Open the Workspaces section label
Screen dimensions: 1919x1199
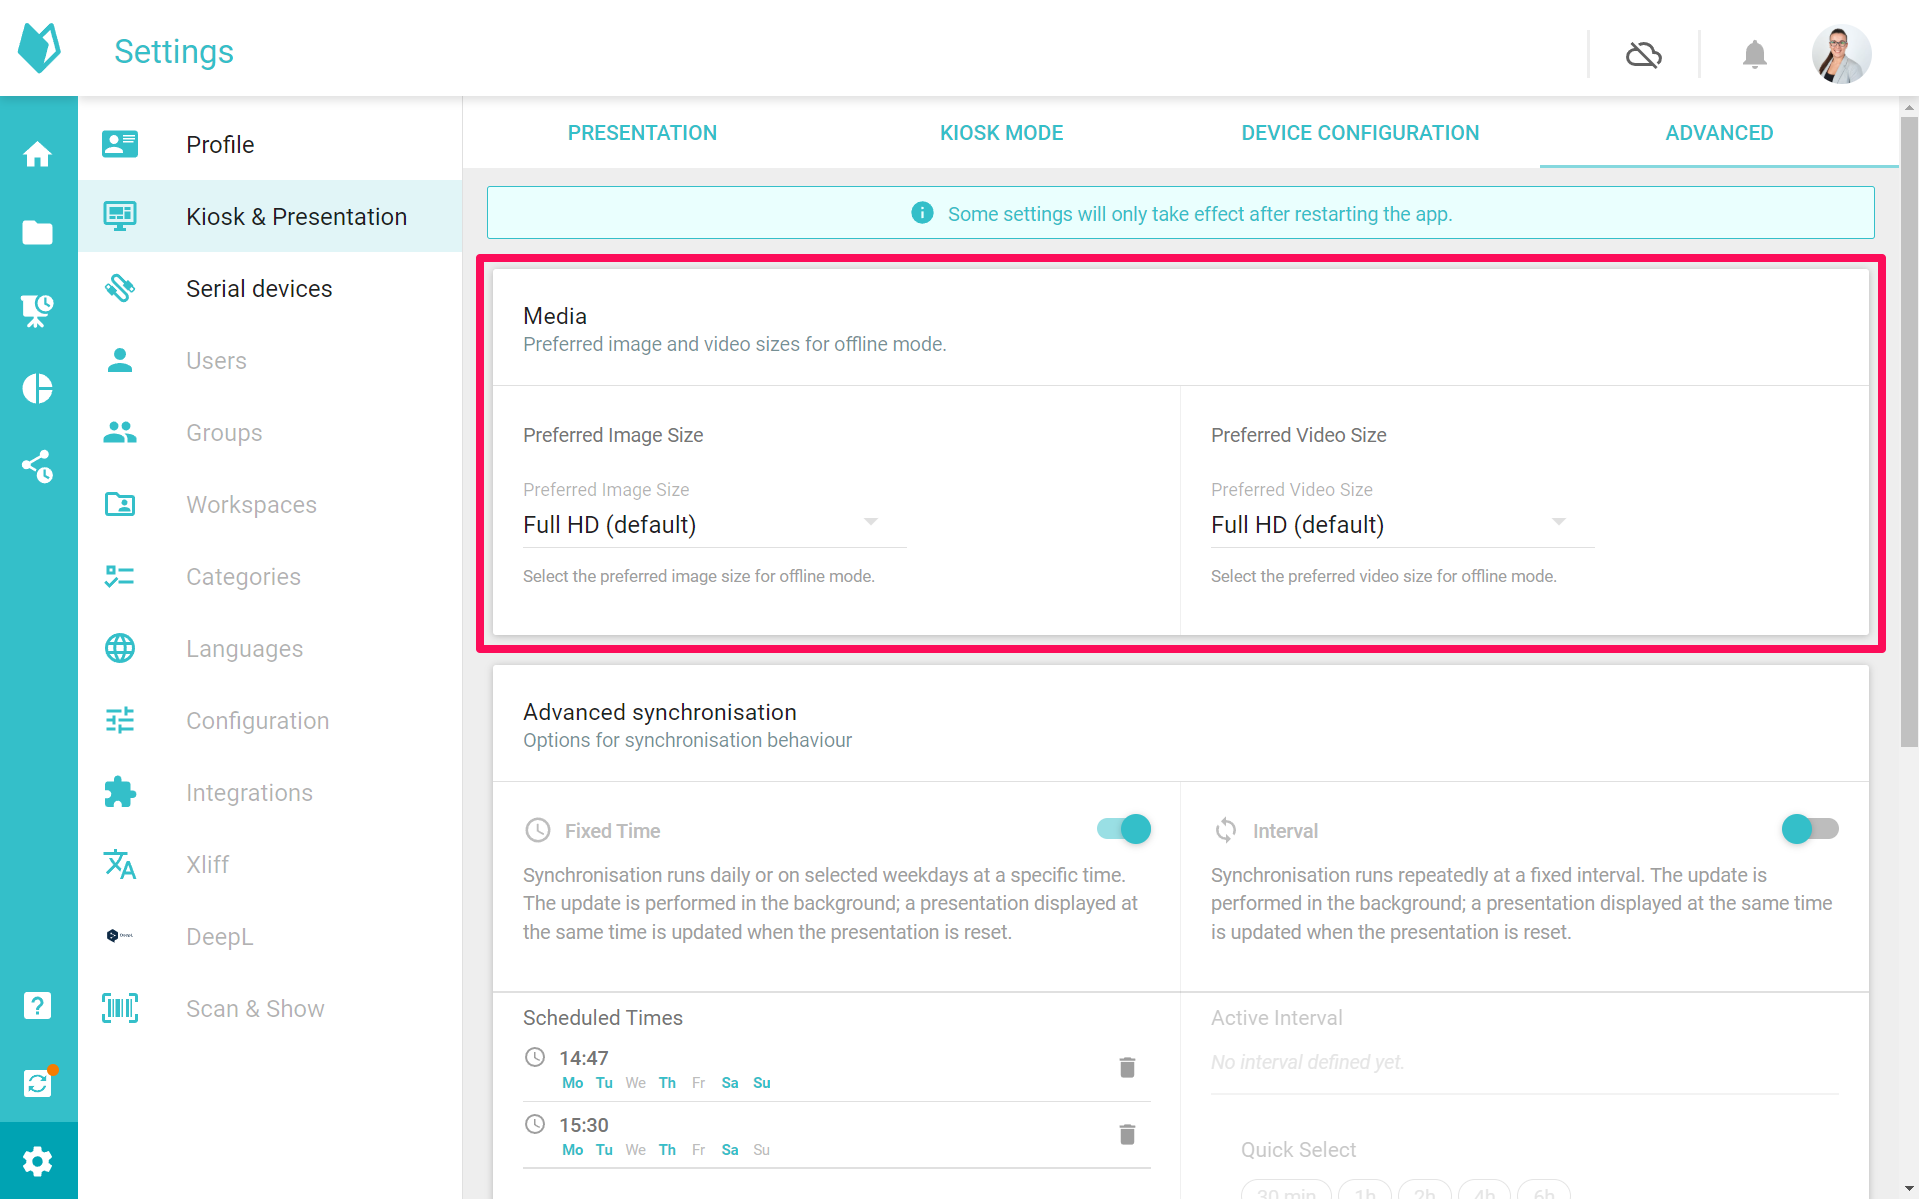tap(251, 505)
